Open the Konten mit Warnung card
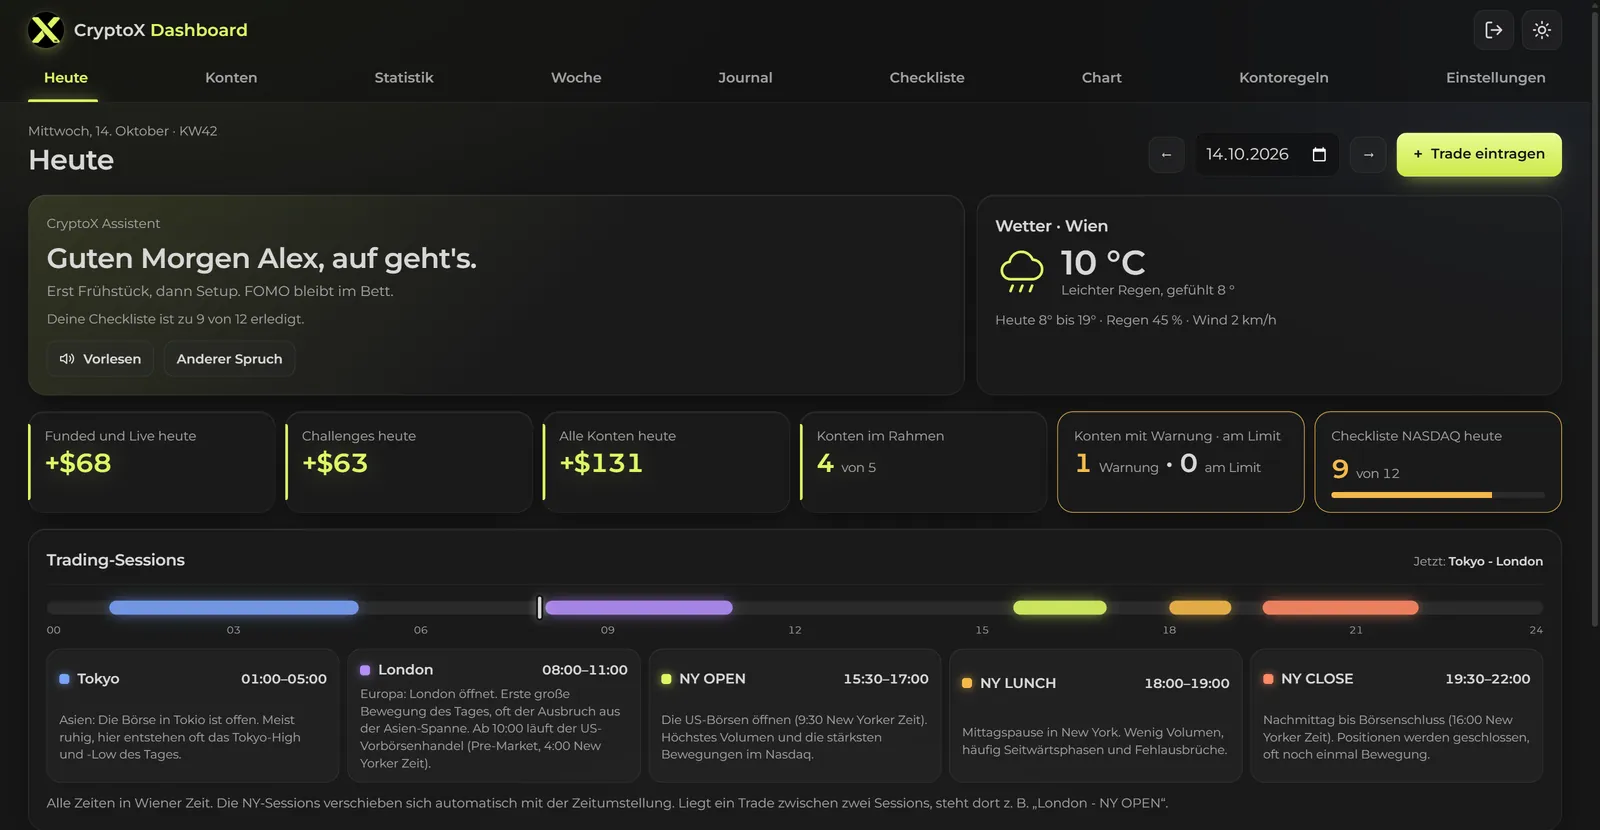This screenshot has width=1600, height=830. pyautogui.click(x=1181, y=462)
